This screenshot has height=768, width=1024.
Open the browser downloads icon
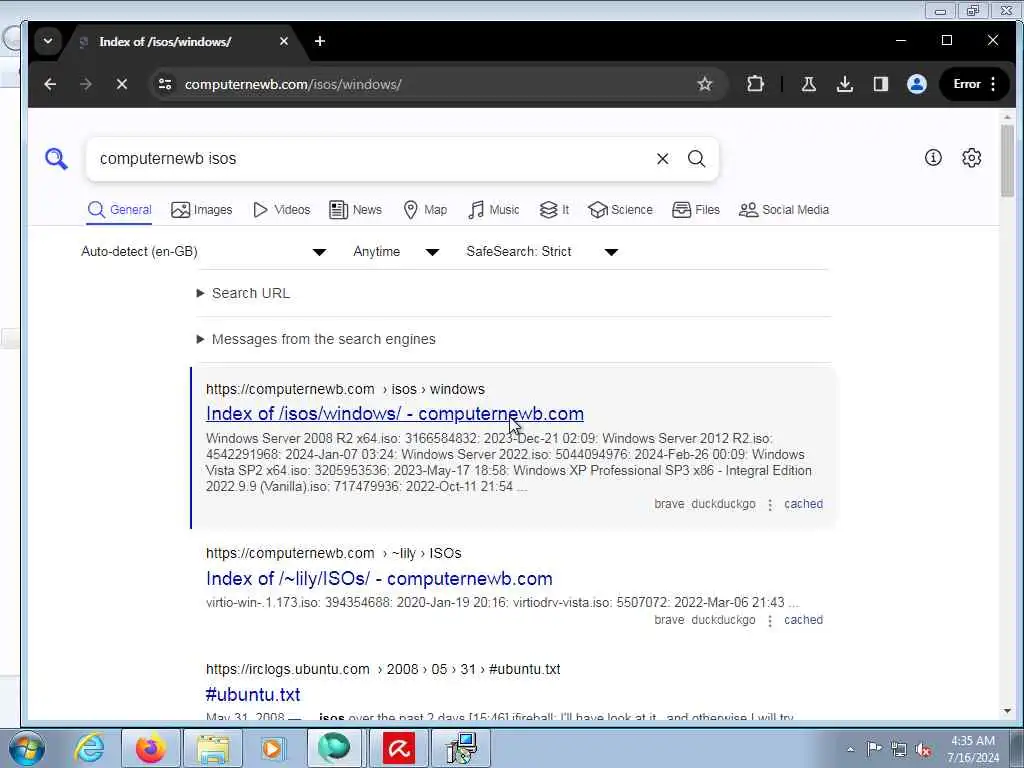tap(844, 84)
